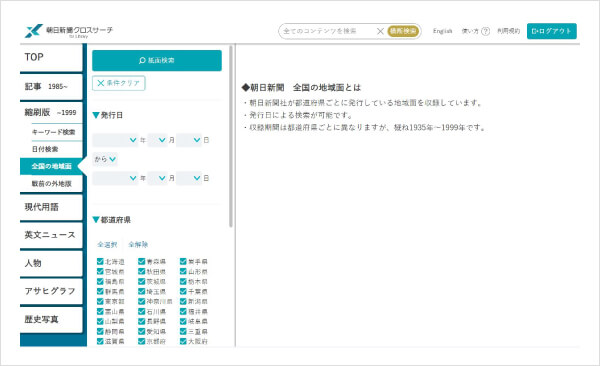Screen dimensions: 600x366
Task: Deselect the 石川県 checkbox
Action: pyautogui.click(x=142, y=311)
